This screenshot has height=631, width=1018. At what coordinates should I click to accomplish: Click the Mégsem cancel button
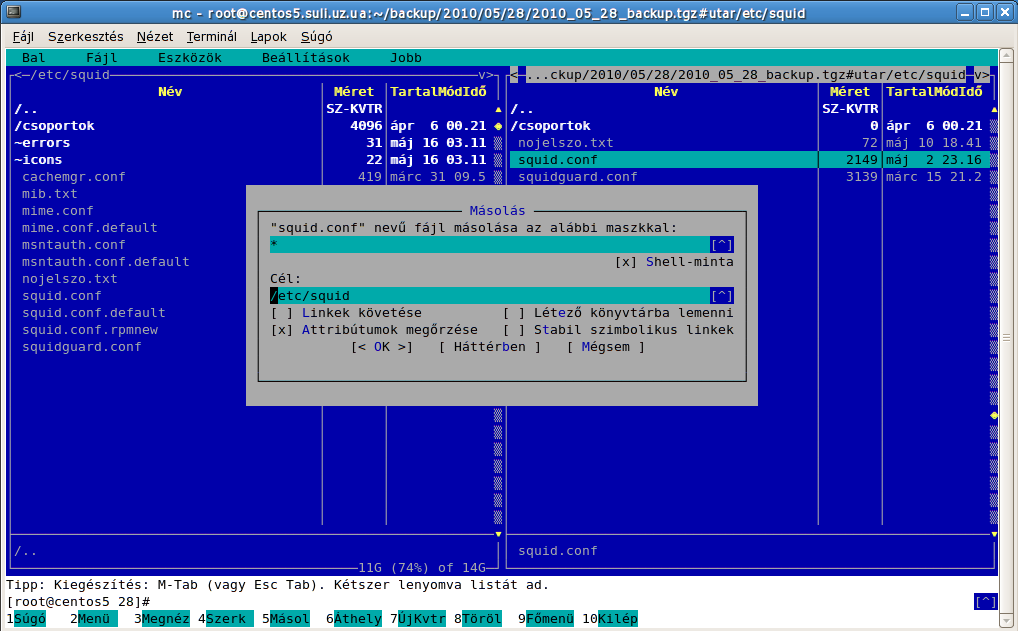[x=605, y=347]
